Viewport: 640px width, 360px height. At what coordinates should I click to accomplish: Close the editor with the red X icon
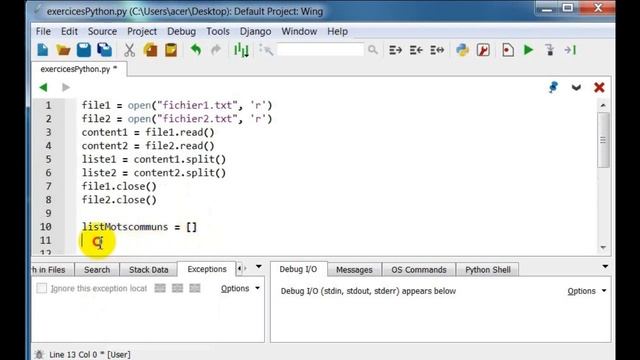(x=599, y=87)
